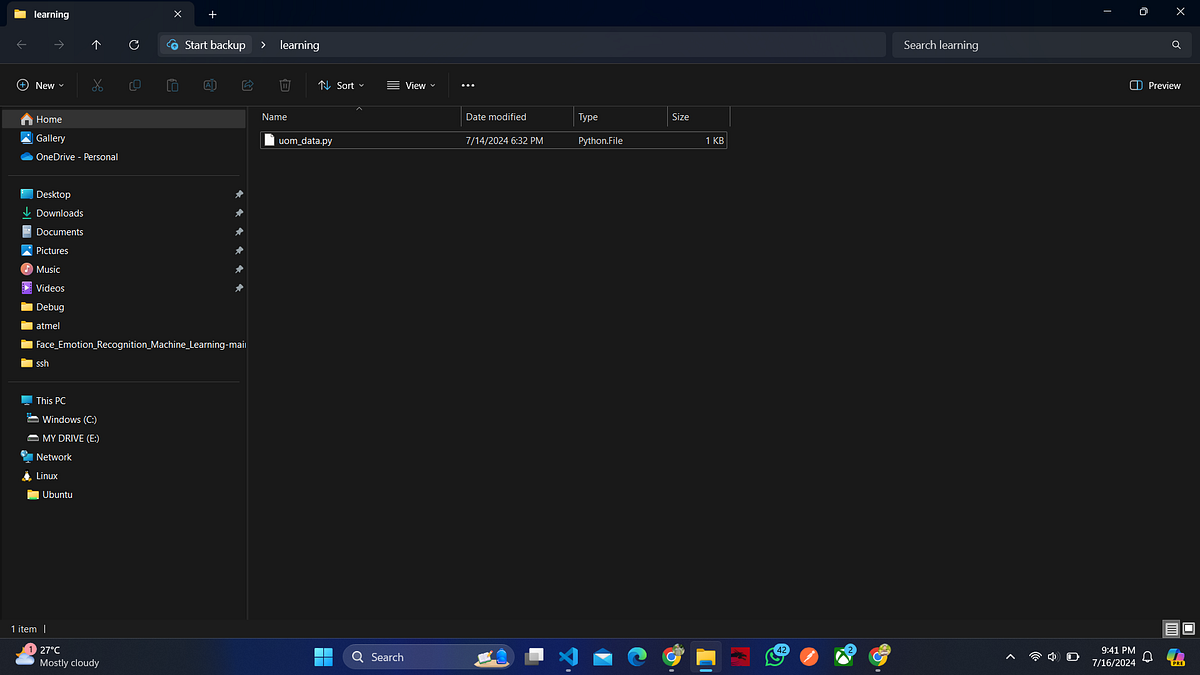Viewport: 1200px width, 675px height.
Task: Switch to large thumbnails view in status bar
Action: pos(1187,628)
